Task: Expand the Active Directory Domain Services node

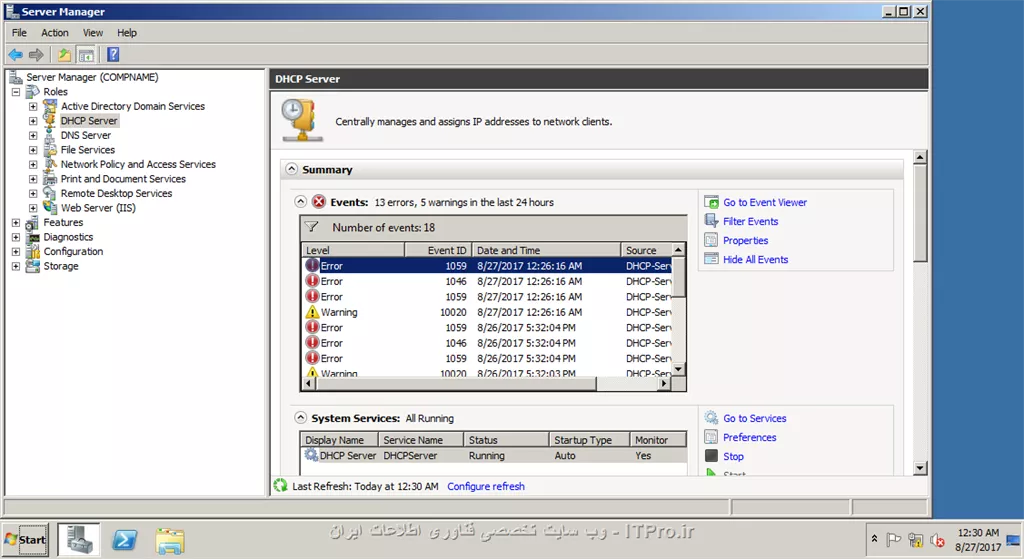Action: (33, 106)
